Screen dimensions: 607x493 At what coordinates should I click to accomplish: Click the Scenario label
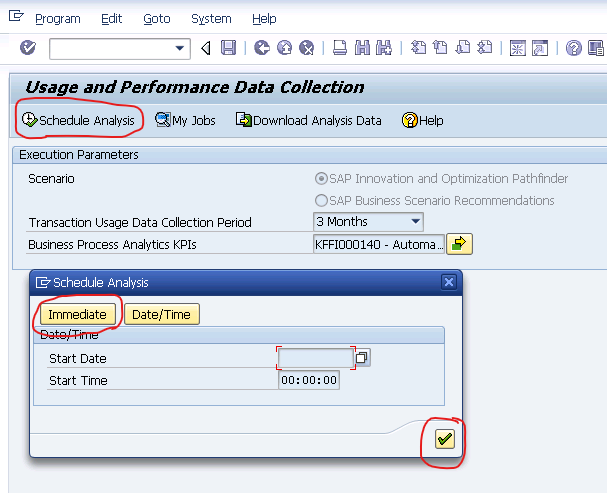point(51,179)
